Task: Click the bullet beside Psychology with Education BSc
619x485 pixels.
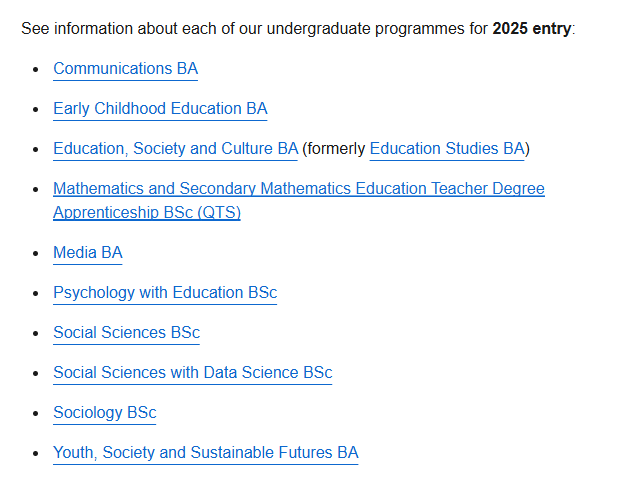Action: coord(36,293)
